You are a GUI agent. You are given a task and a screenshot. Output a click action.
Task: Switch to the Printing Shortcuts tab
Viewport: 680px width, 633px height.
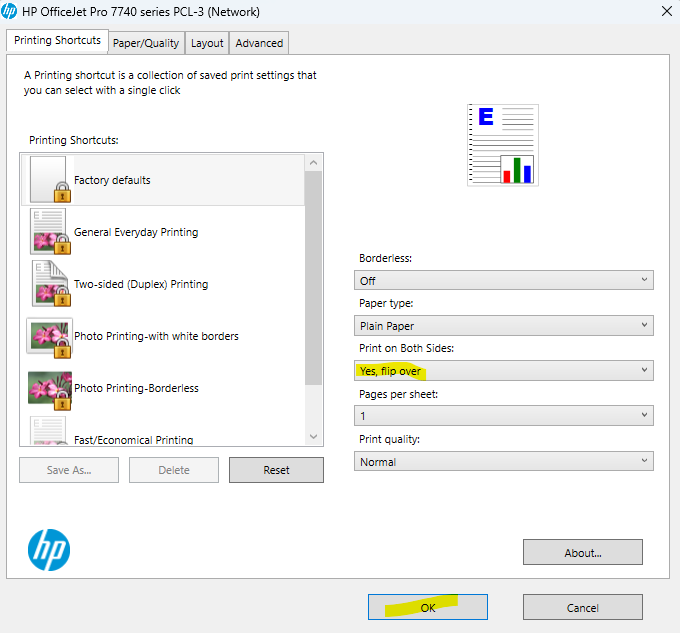[x=57, y=40]
